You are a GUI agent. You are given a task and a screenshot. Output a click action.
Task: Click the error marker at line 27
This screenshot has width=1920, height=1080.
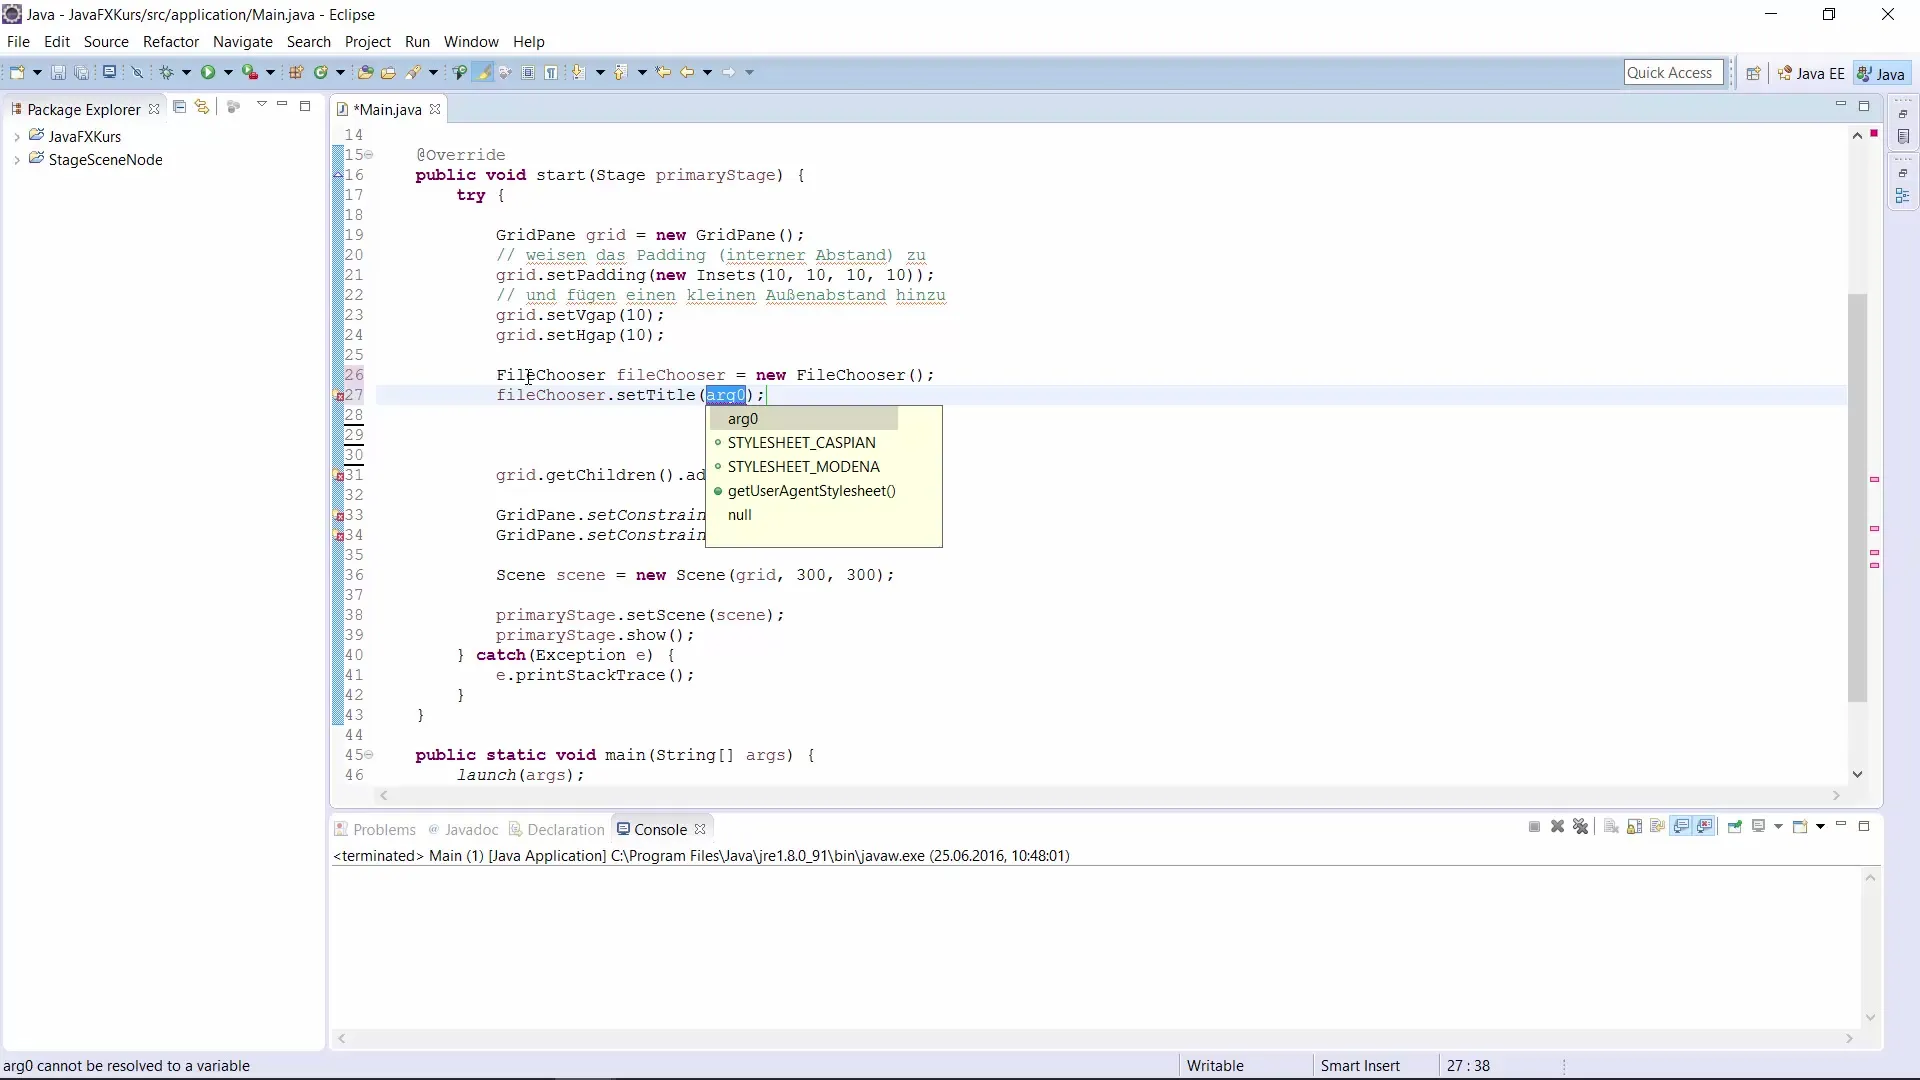339,396
